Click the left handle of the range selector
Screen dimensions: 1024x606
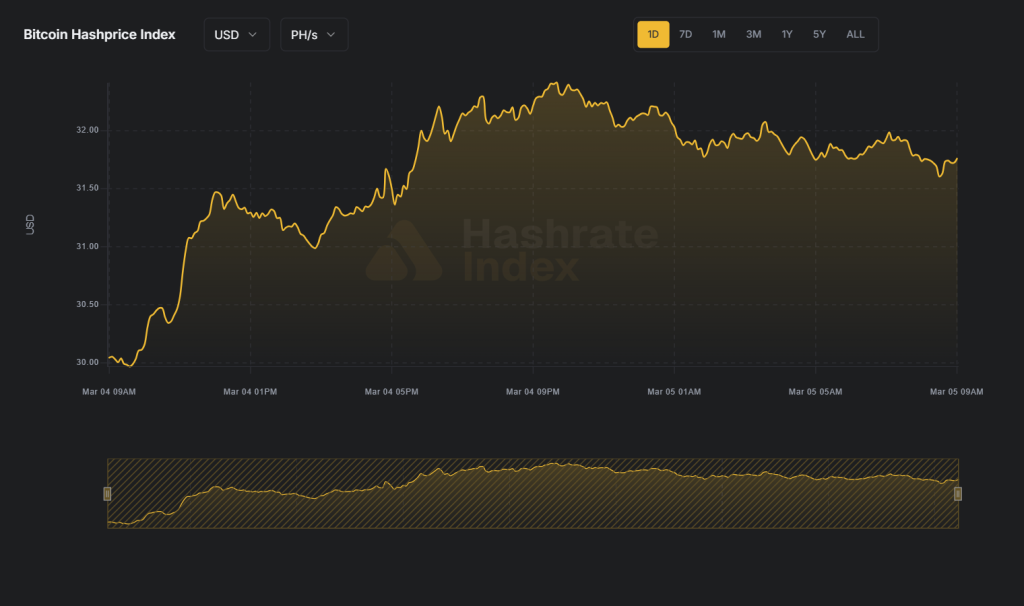(x=106, y=492)
